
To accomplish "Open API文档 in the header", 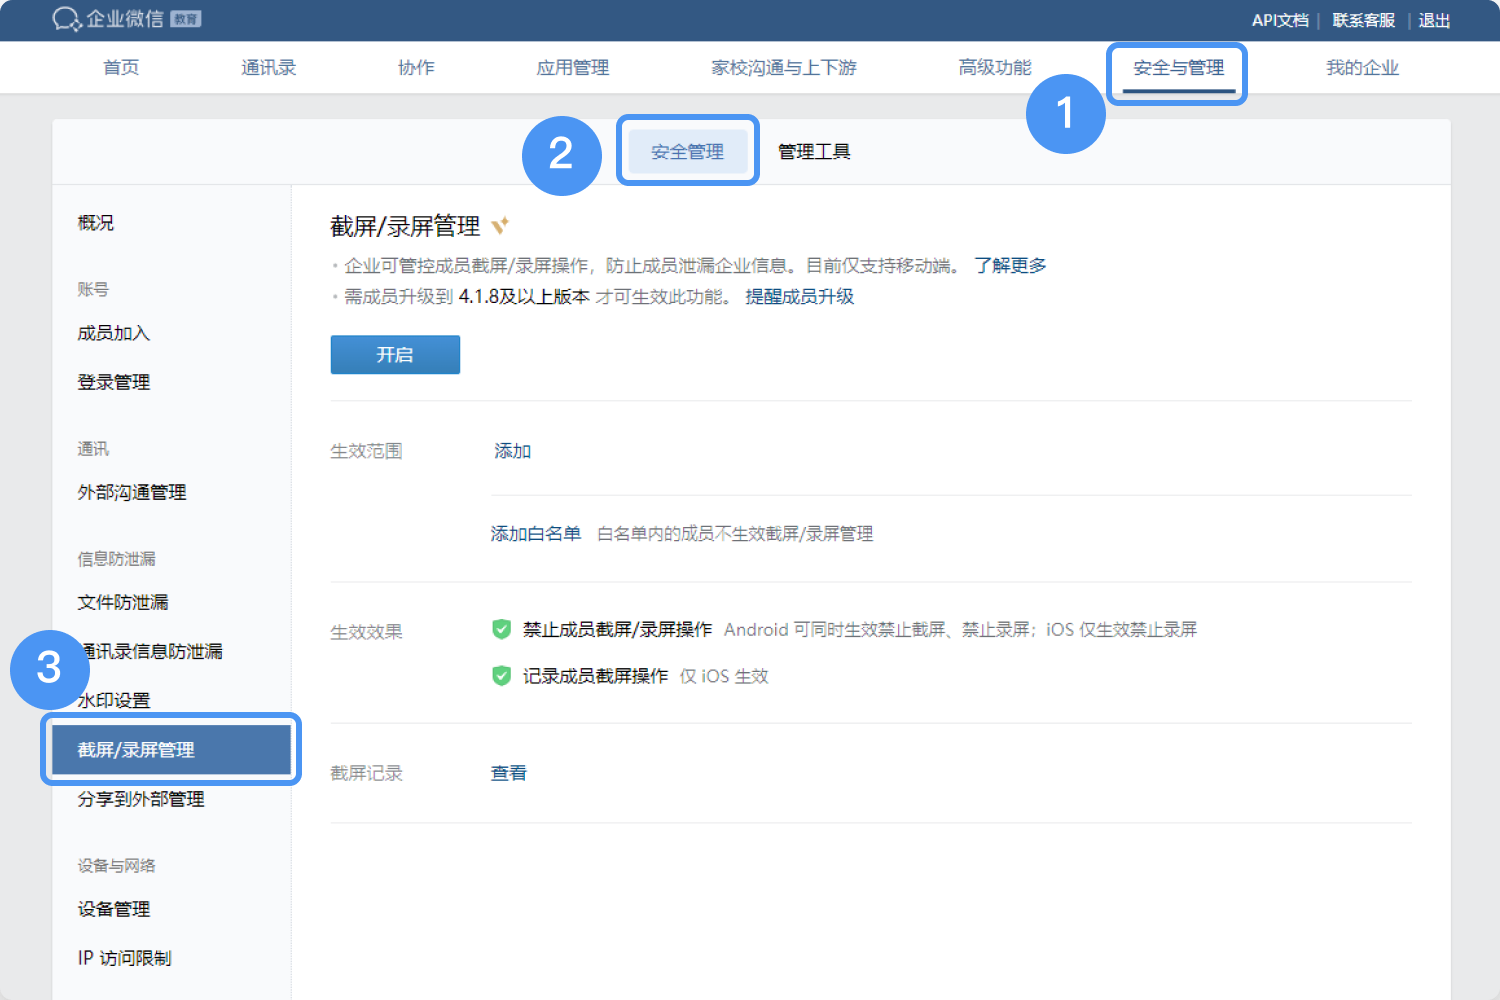I will [1279, 20].
